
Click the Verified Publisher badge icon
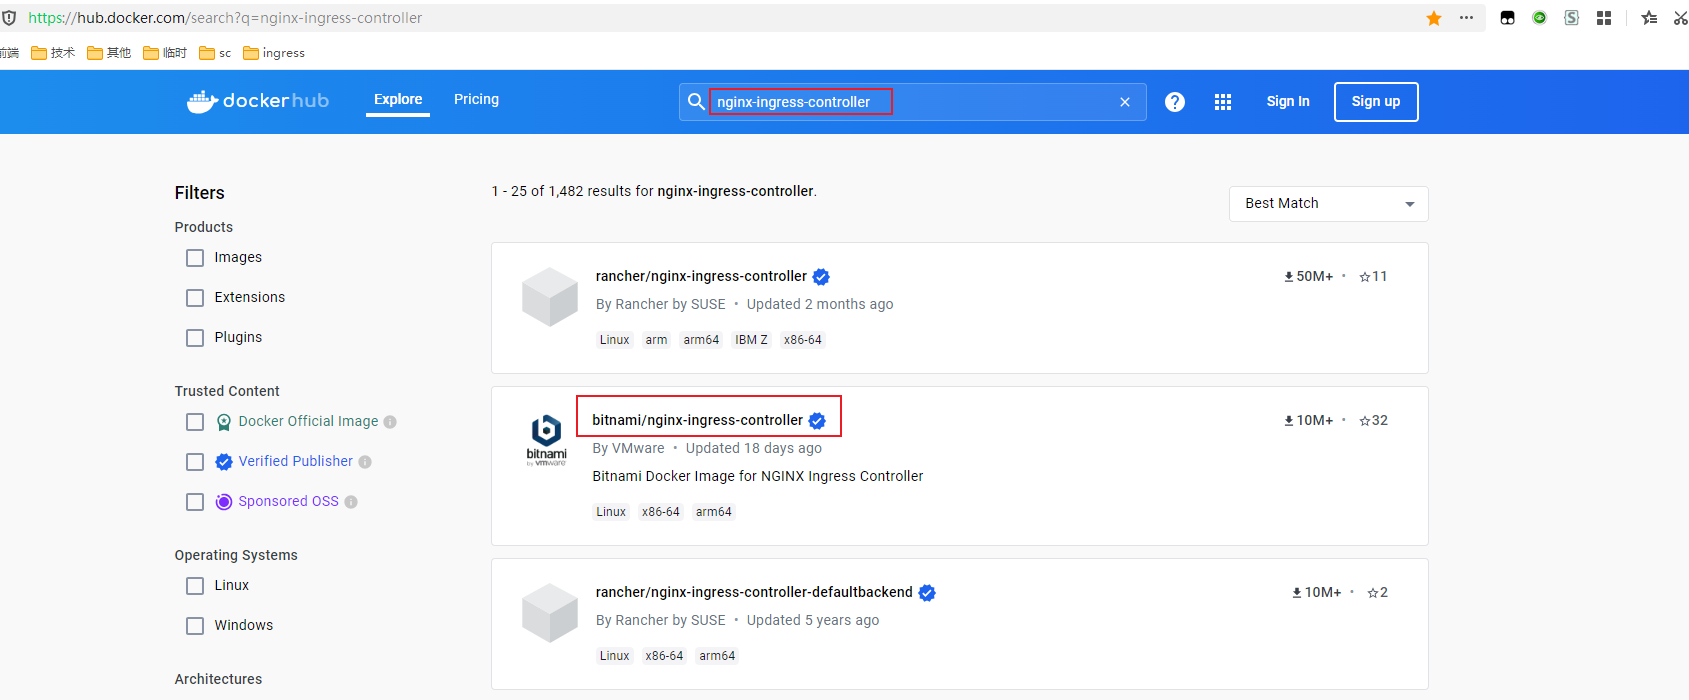click(x=224, y=462)
